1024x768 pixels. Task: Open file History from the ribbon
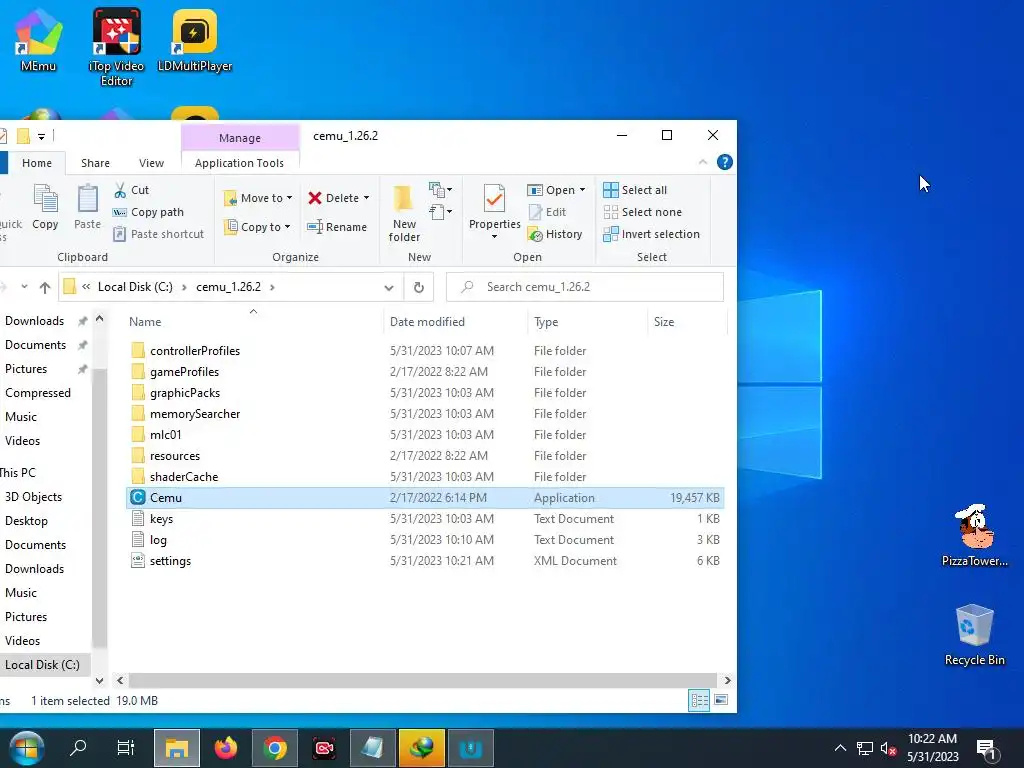[555, 234]
